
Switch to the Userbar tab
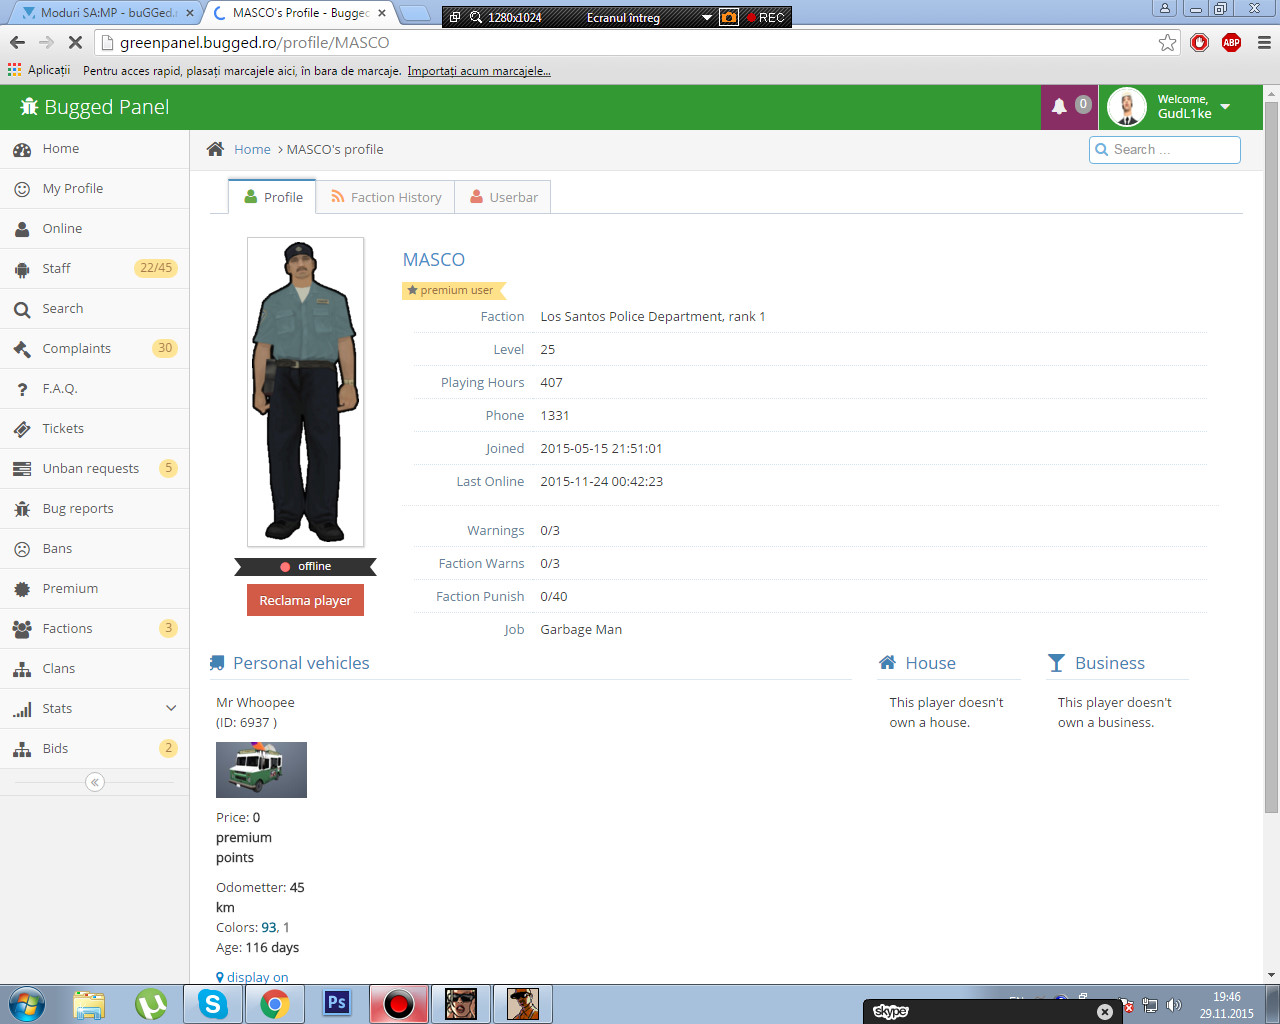pyautogui.click(x=504, y=197)
